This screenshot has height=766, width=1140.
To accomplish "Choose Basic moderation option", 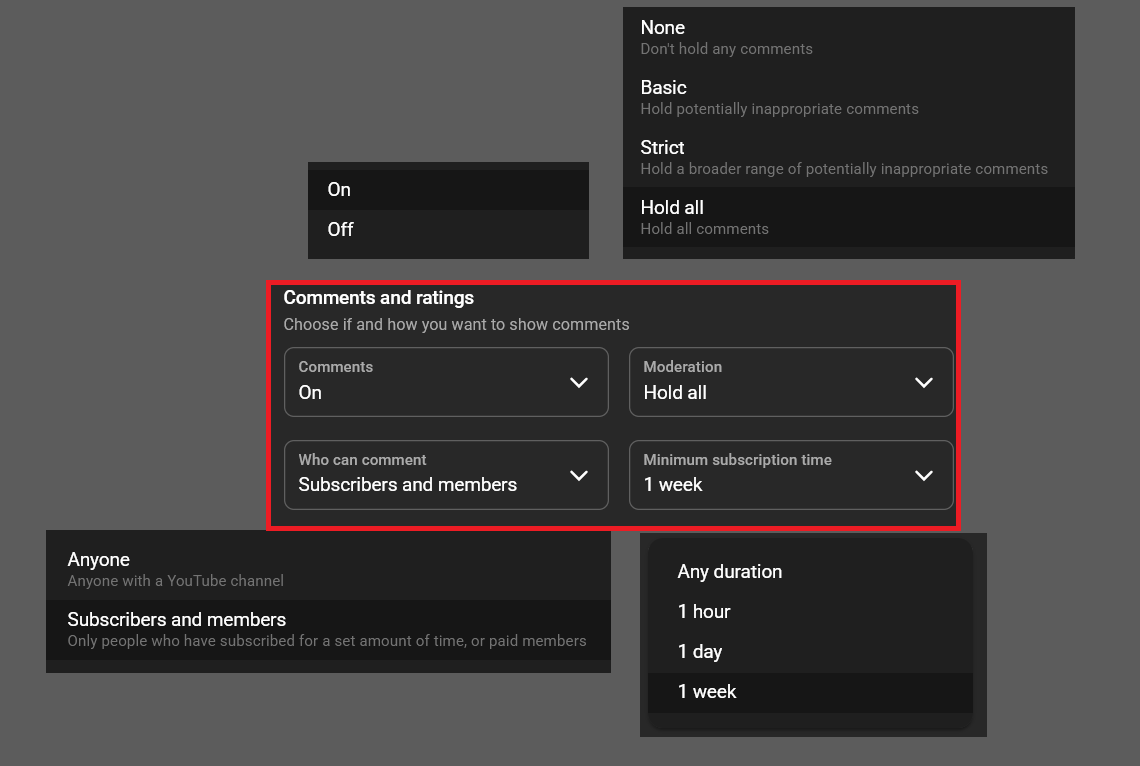I will 848,97.
